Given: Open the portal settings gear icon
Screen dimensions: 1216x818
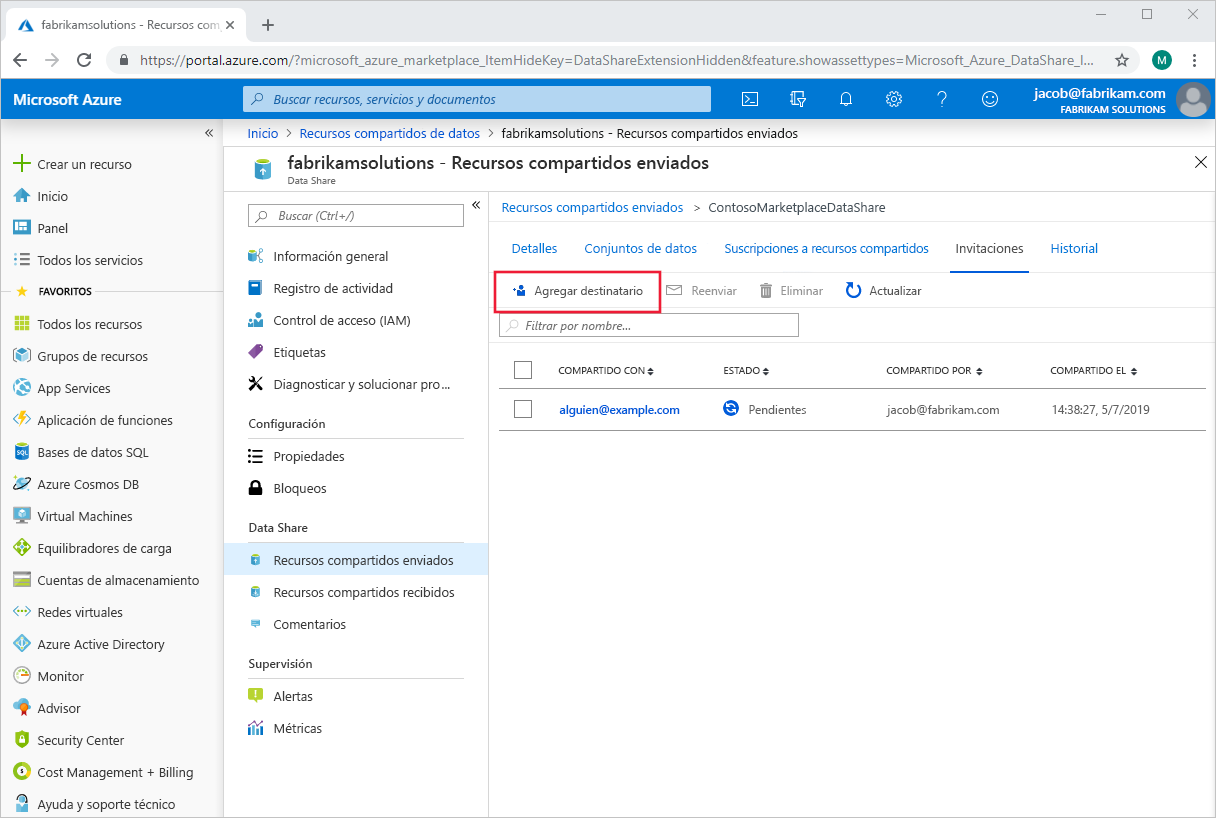Looking at the screenshot, I should (x=894, y=99).
